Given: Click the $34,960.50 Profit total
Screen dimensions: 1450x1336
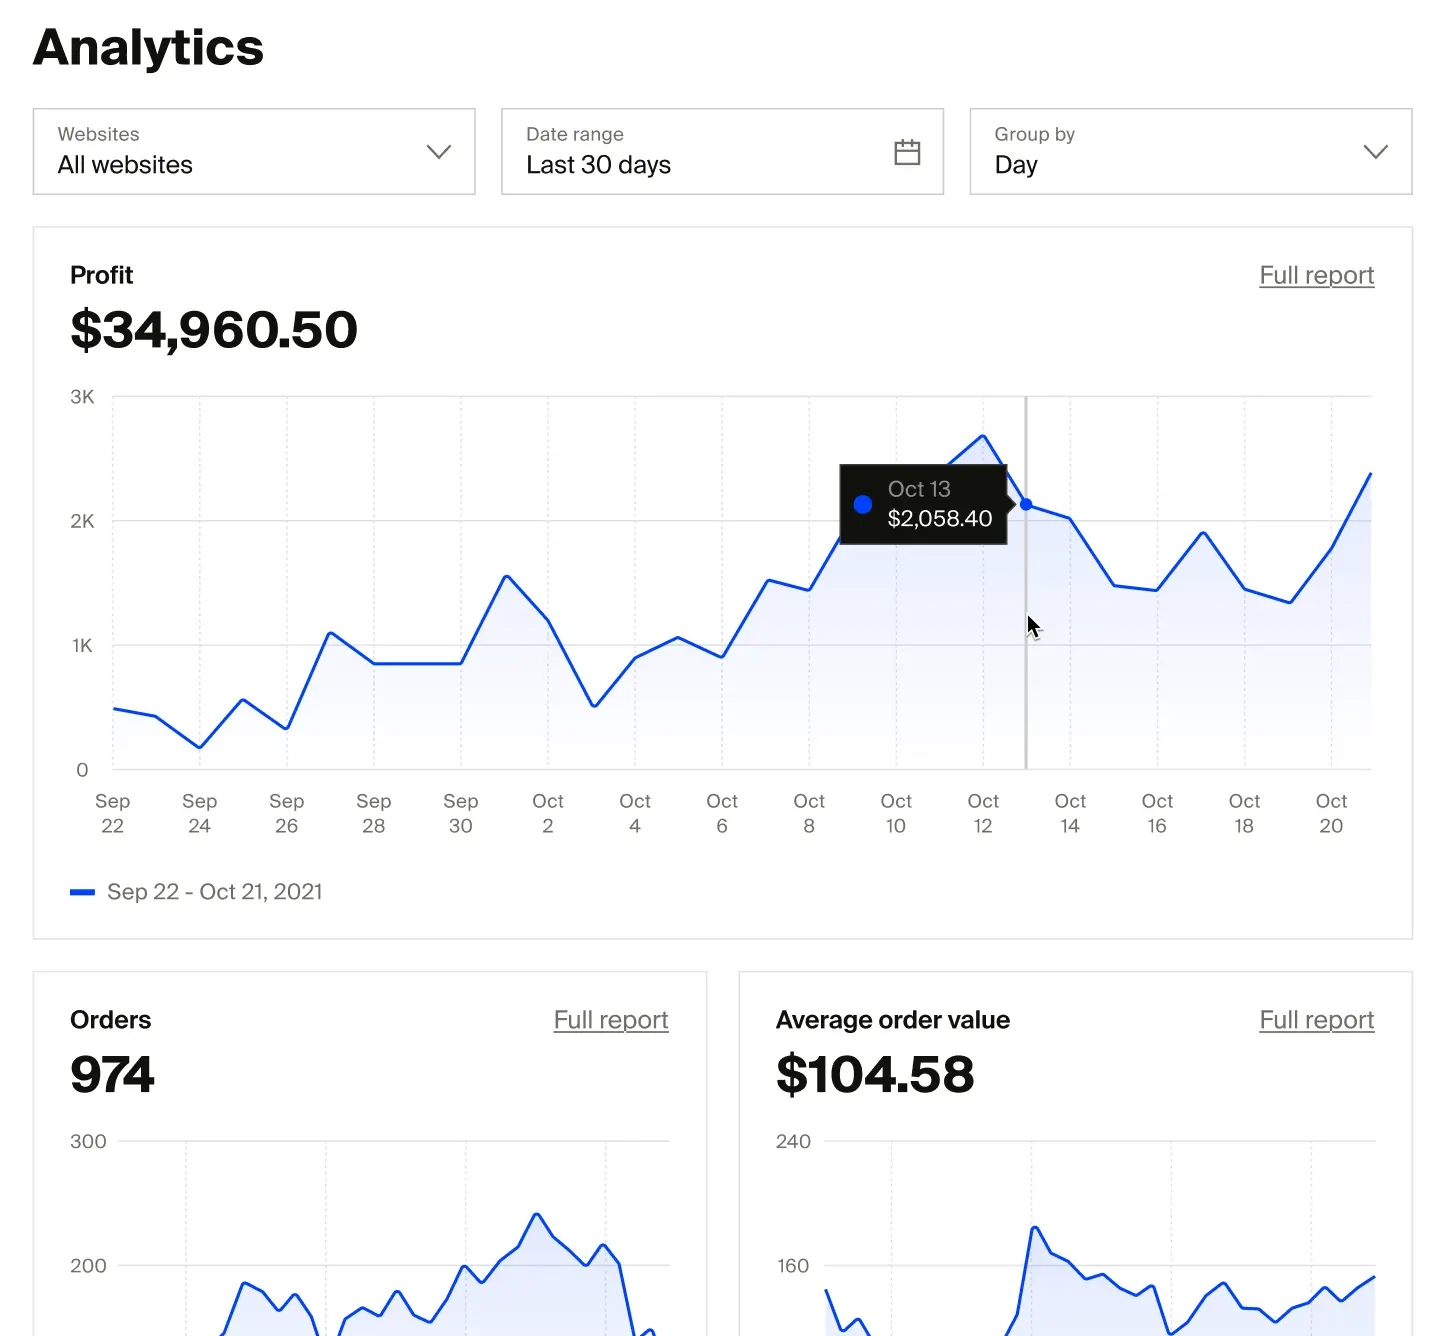Looking at the screenshot, I should point(214,330).
